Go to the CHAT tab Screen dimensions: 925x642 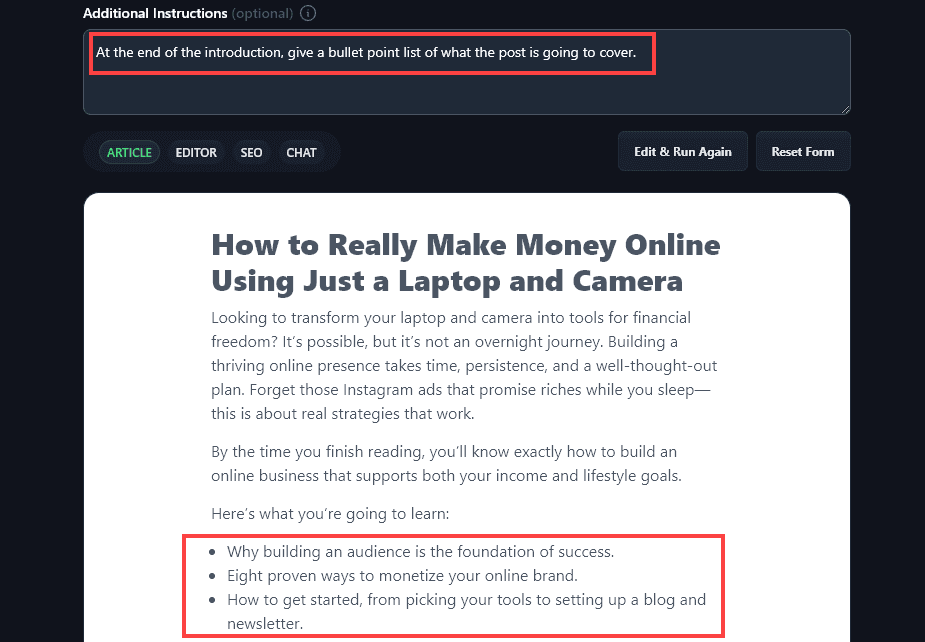[x=301, y=152]
